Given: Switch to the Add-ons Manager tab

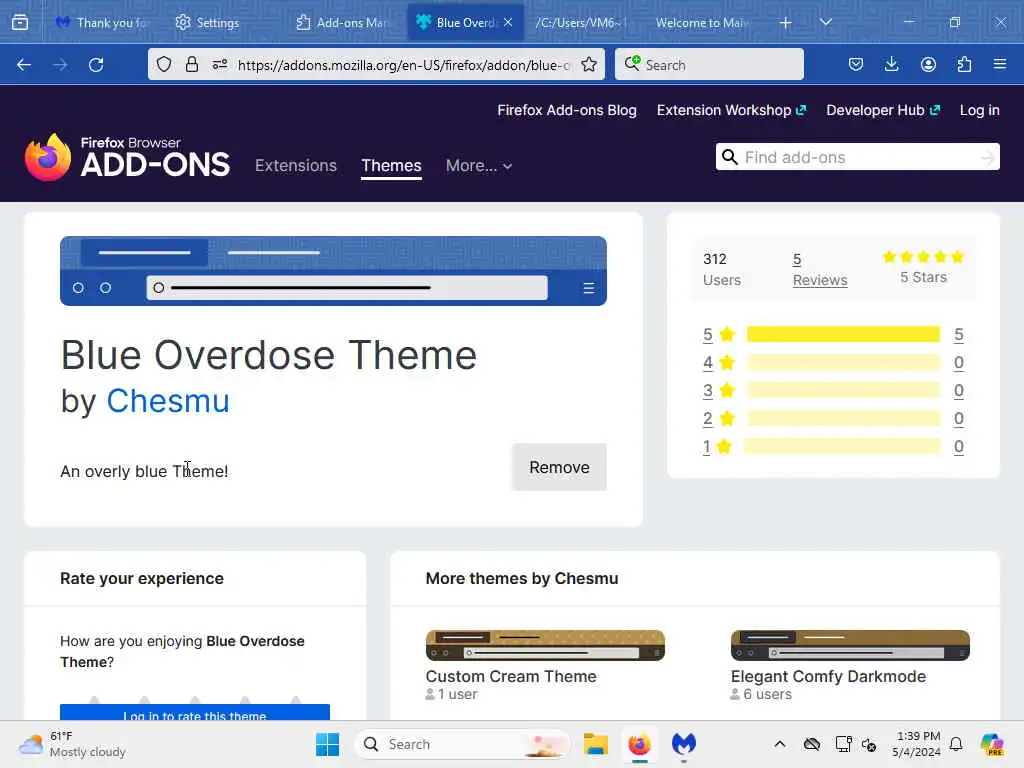Looking at the screenshot, I should coord(342,23).
